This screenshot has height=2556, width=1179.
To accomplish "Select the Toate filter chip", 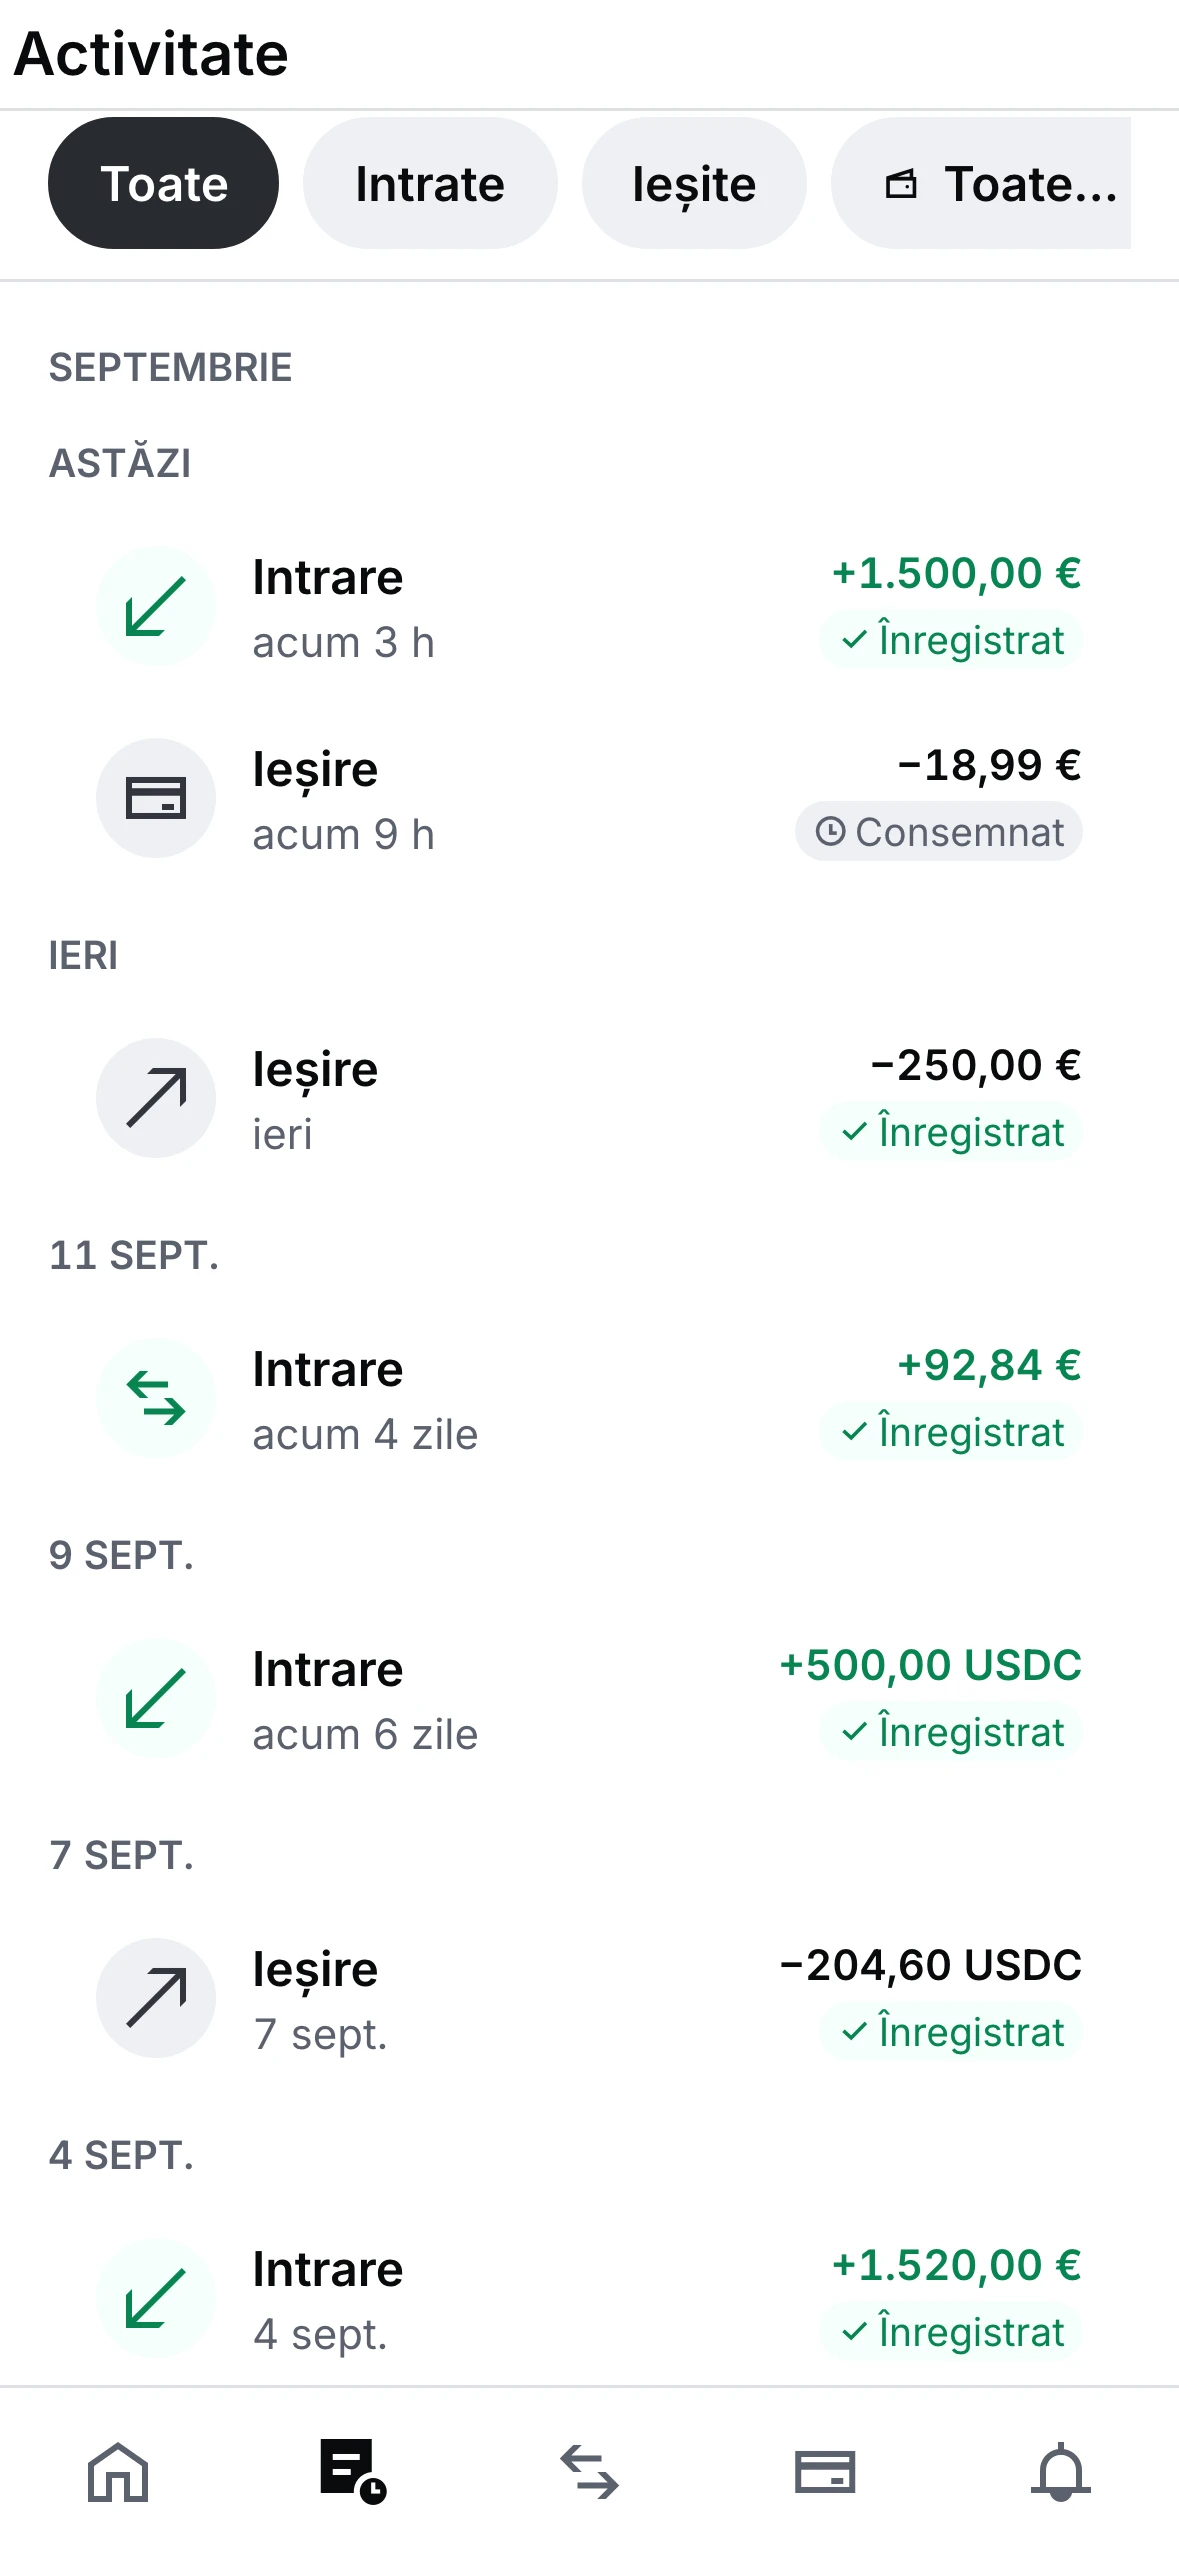I will tap(163, 183).
